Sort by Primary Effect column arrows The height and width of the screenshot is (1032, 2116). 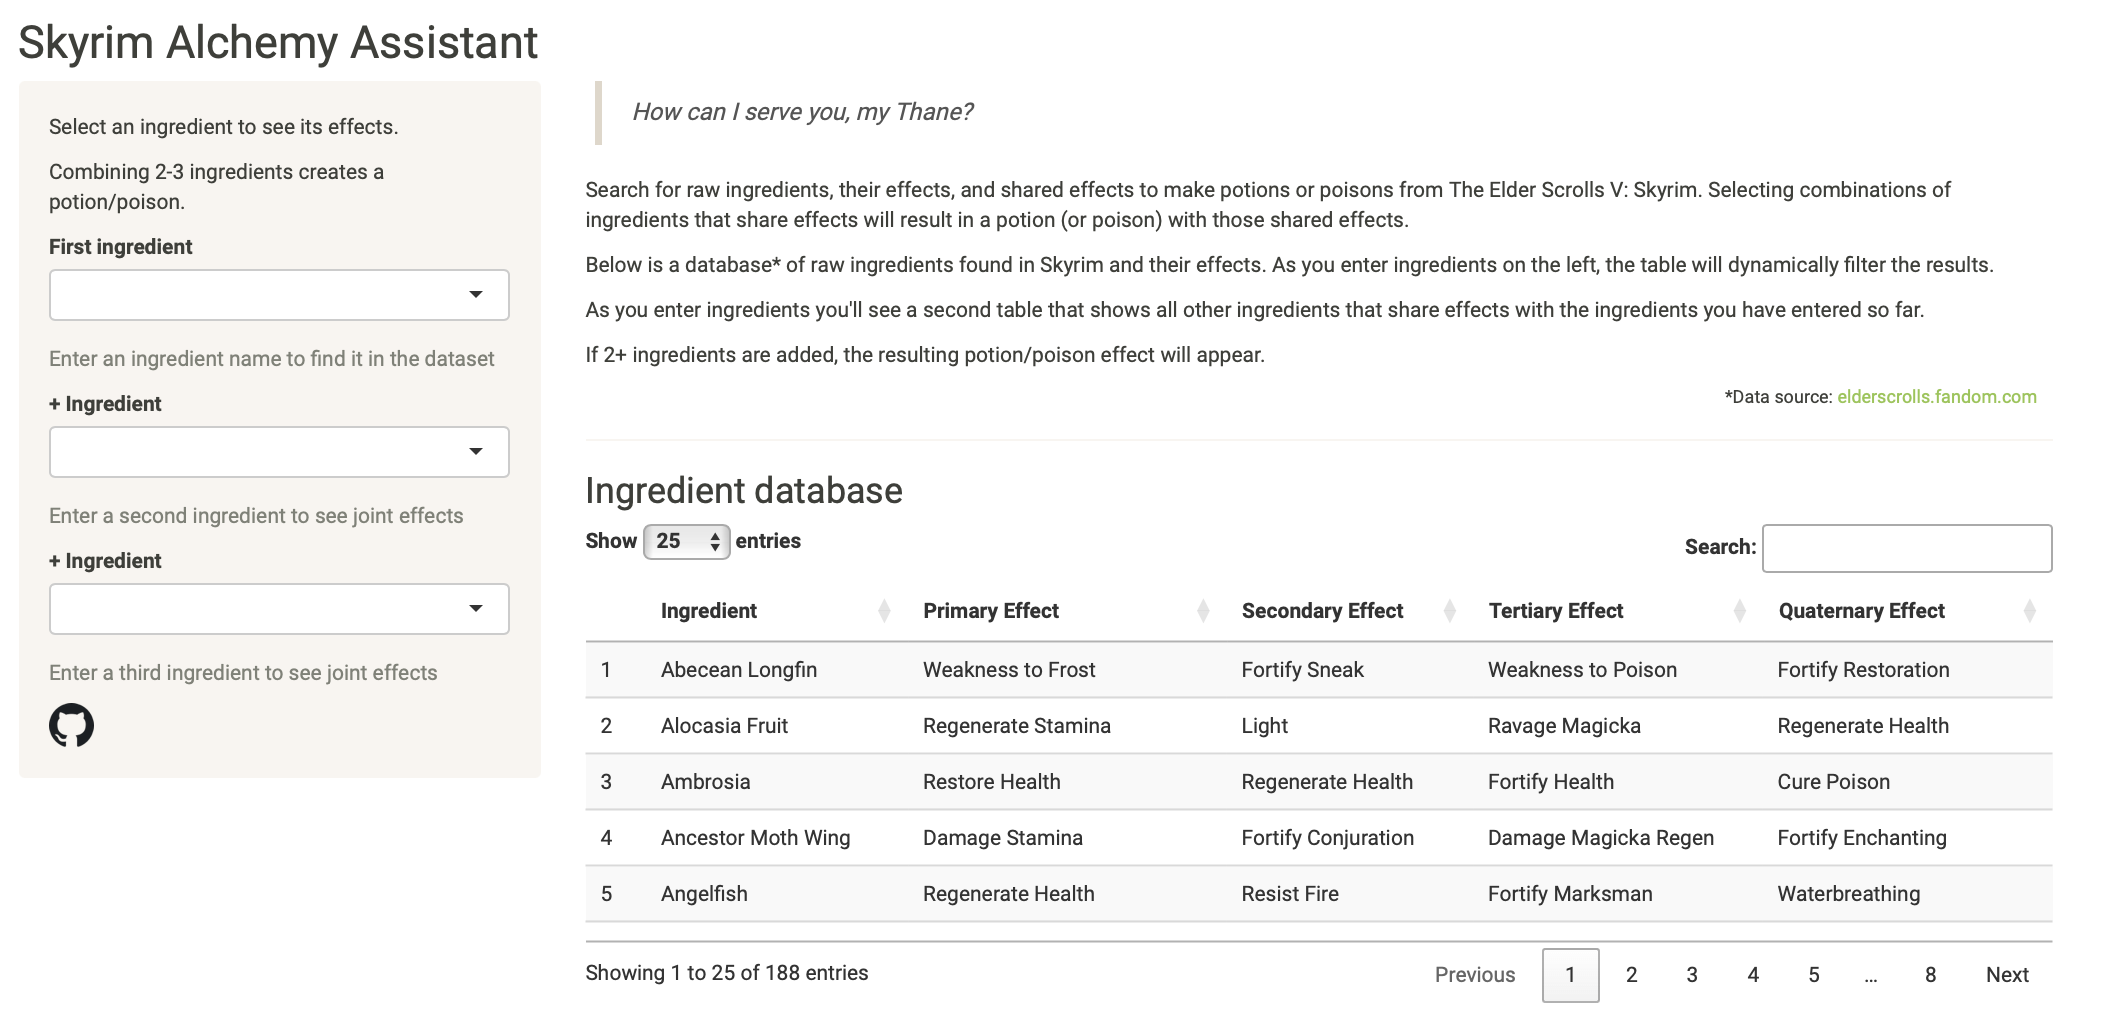tap(1203, 611)
